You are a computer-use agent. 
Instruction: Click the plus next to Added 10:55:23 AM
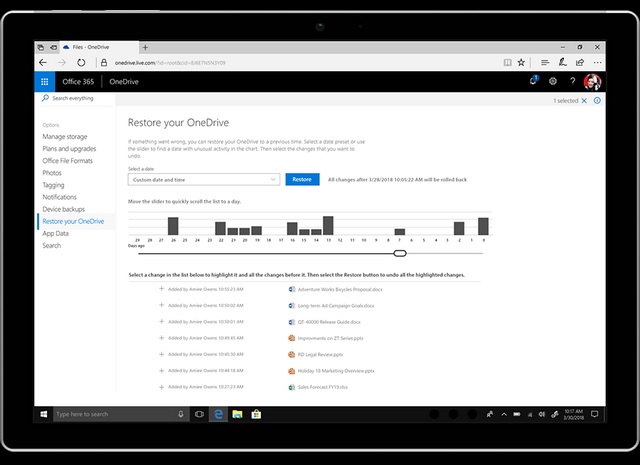click(x=162, y=289)
